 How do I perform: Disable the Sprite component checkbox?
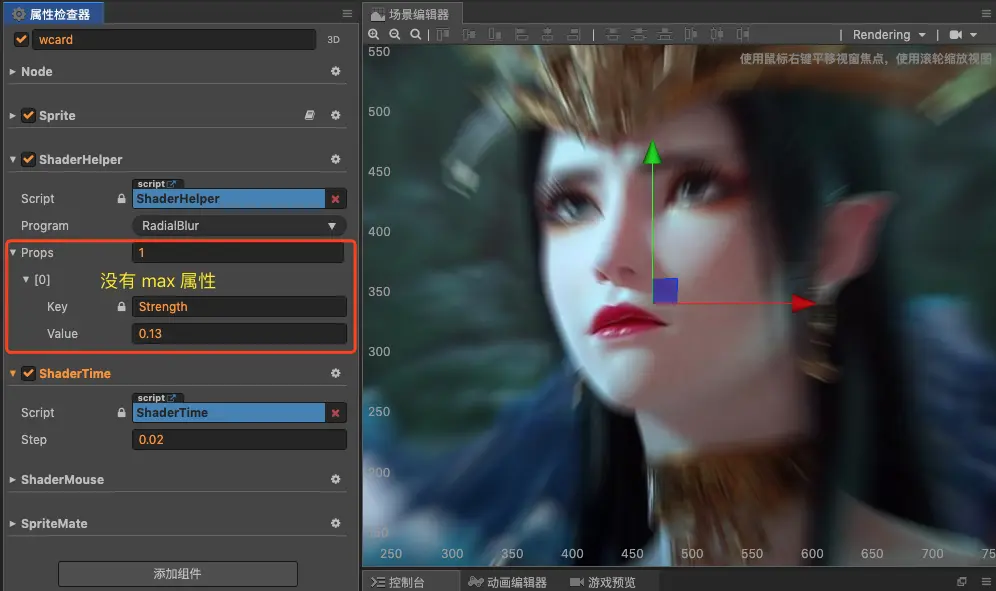tap(28, 116)
